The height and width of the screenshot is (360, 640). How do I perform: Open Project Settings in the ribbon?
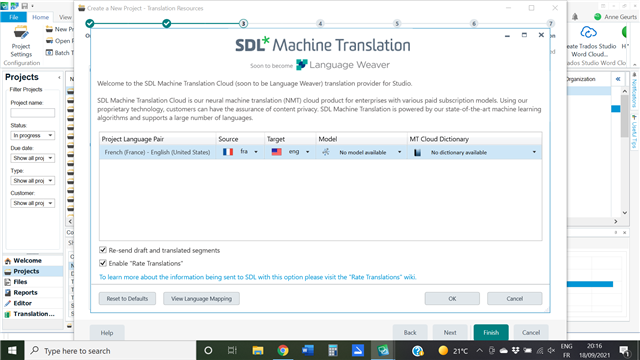click(x=21, y=42)
